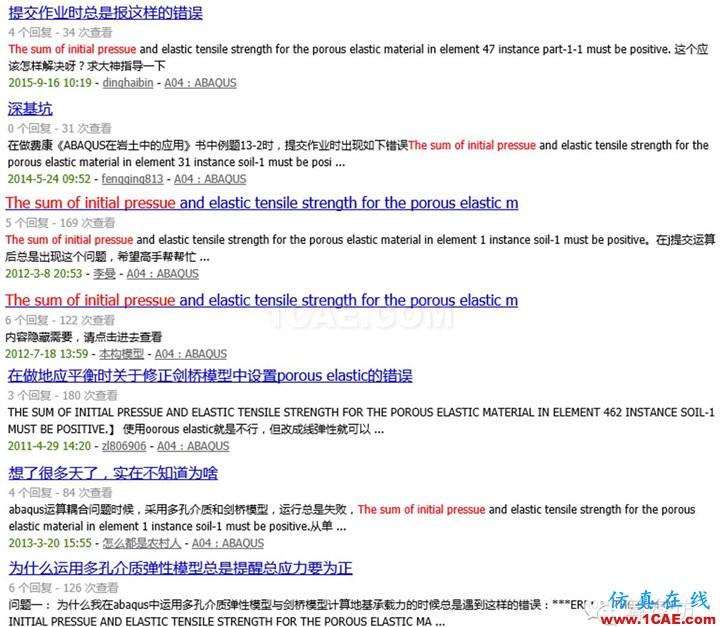Screen dimensions: 720x627
Task: Click the '0 个回复 - 31 次查看' stats text
Action: pos(59,129)
